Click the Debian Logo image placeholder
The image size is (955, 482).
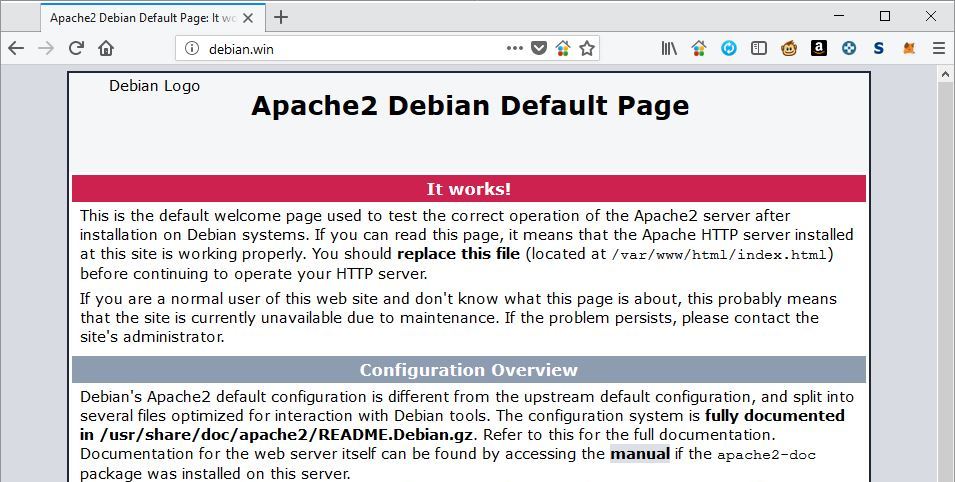tap(154, 86)
